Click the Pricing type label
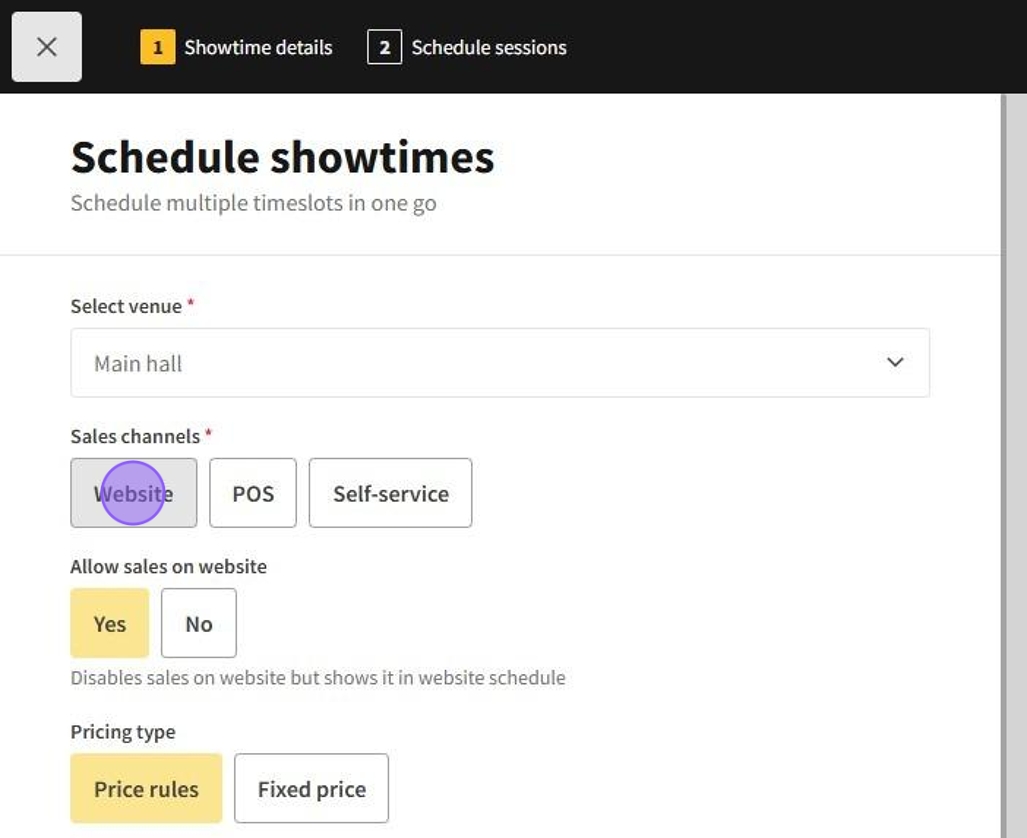 point(122,732)
